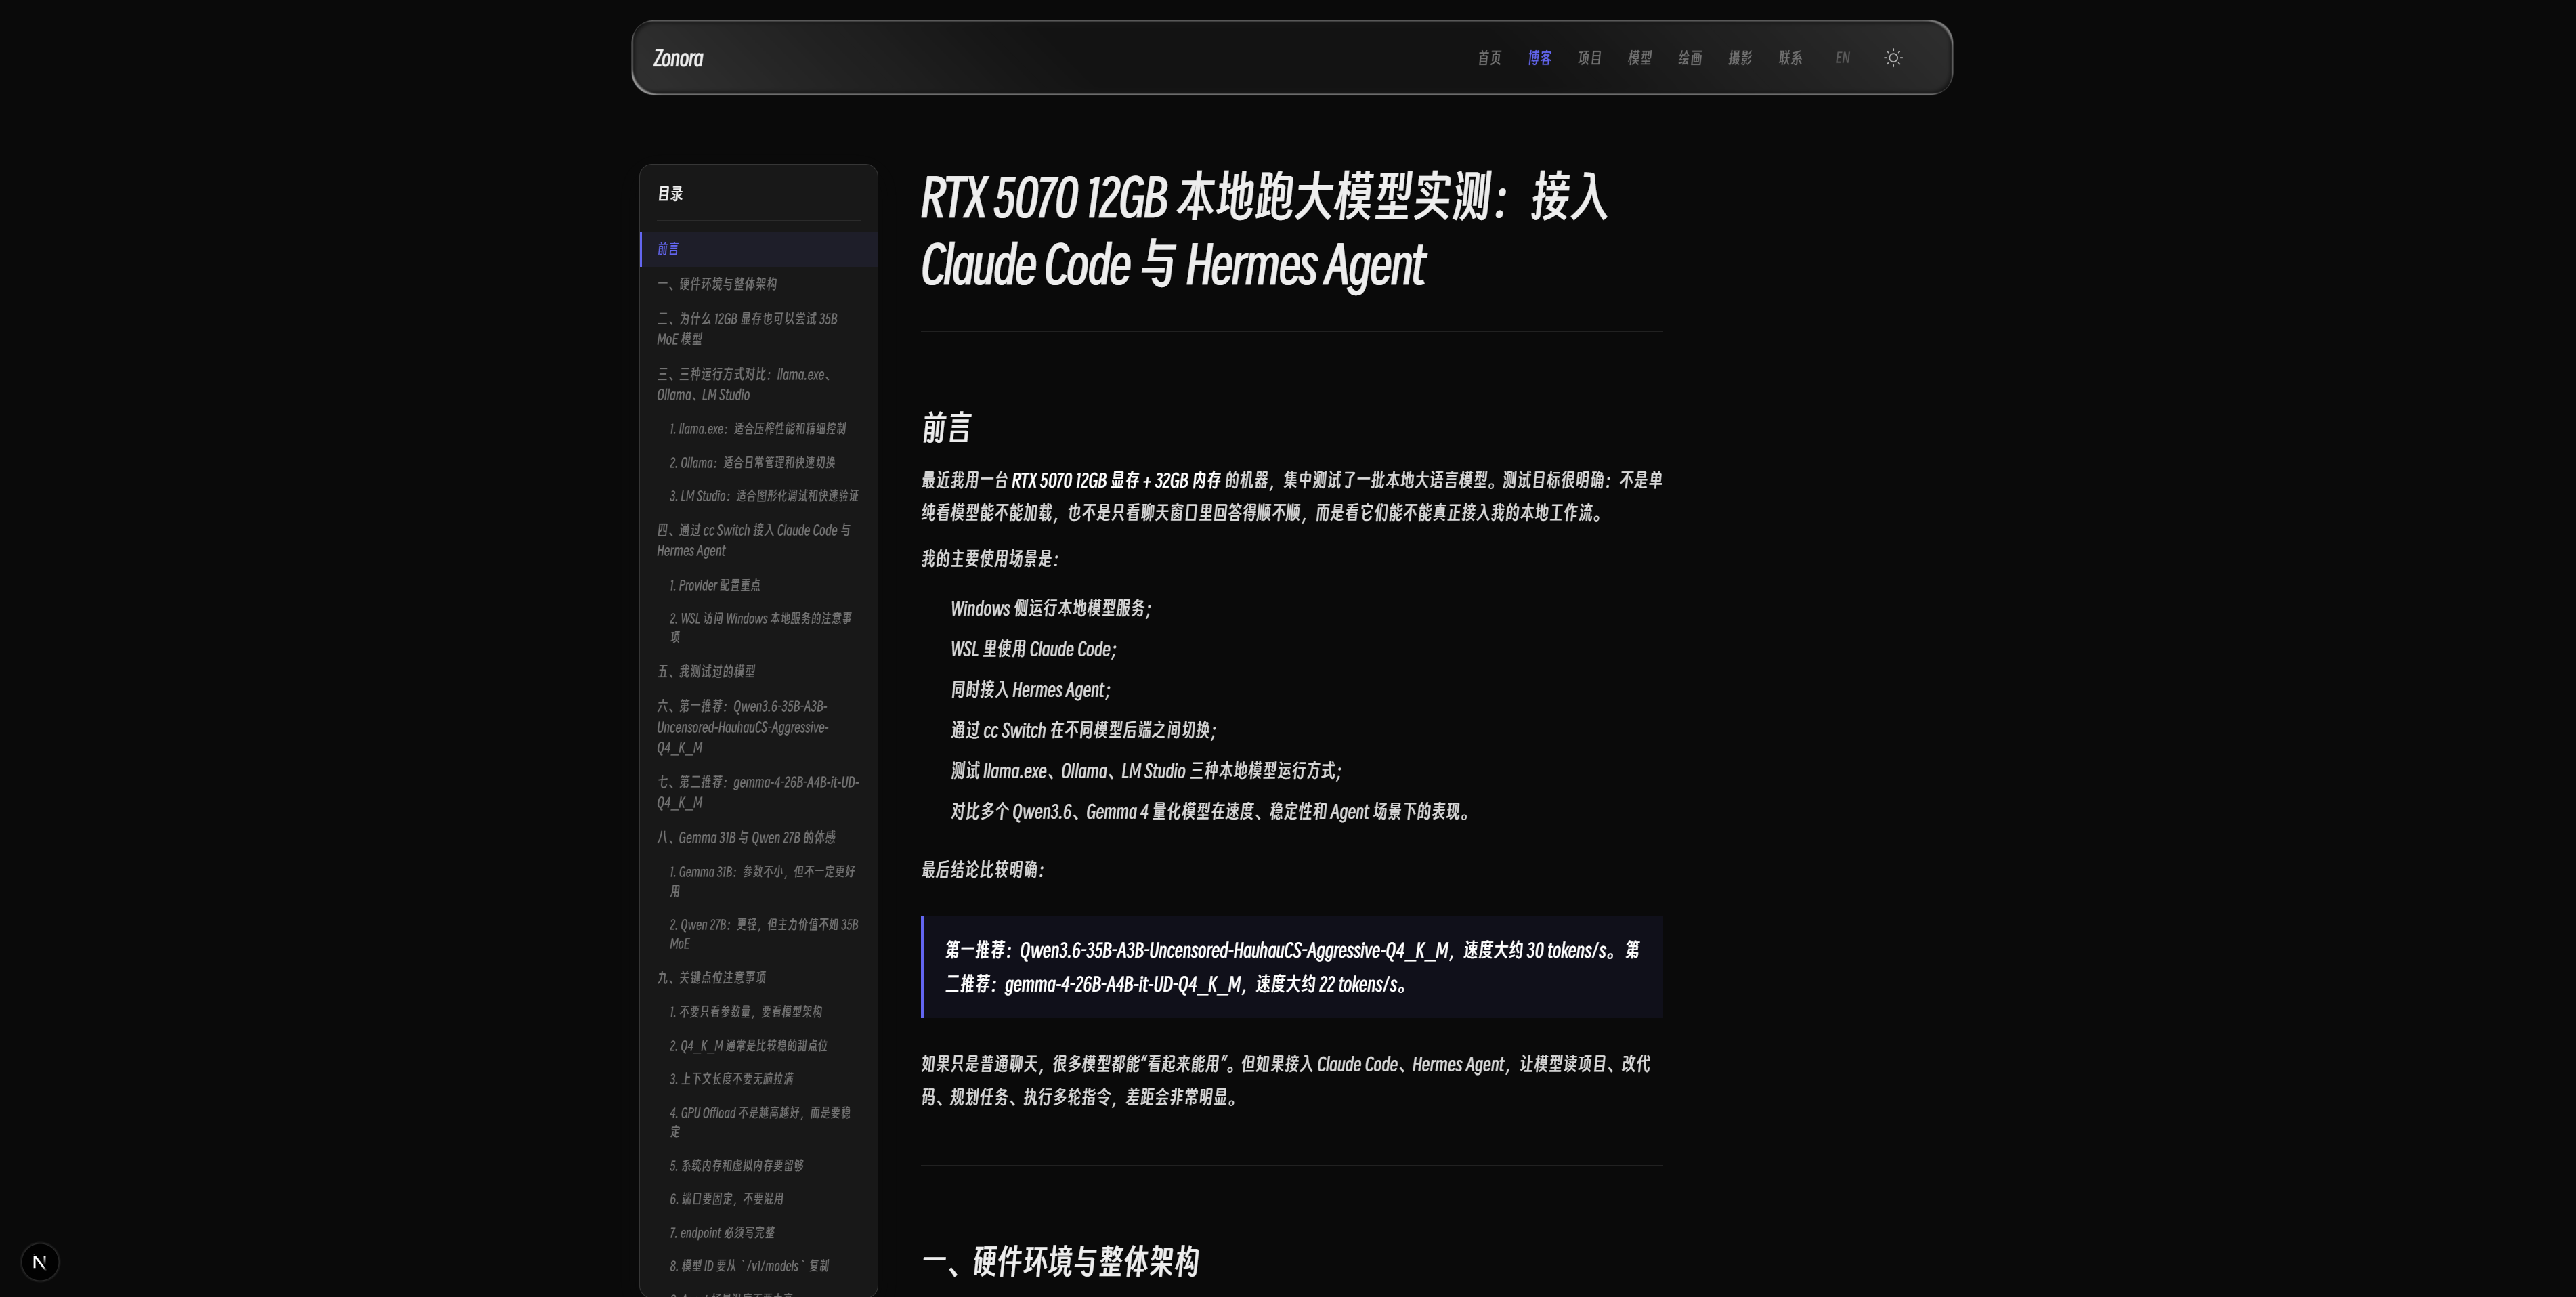Click list item 通过 cc Switch 在不同模型后端之间切换

pos(1083,731)
